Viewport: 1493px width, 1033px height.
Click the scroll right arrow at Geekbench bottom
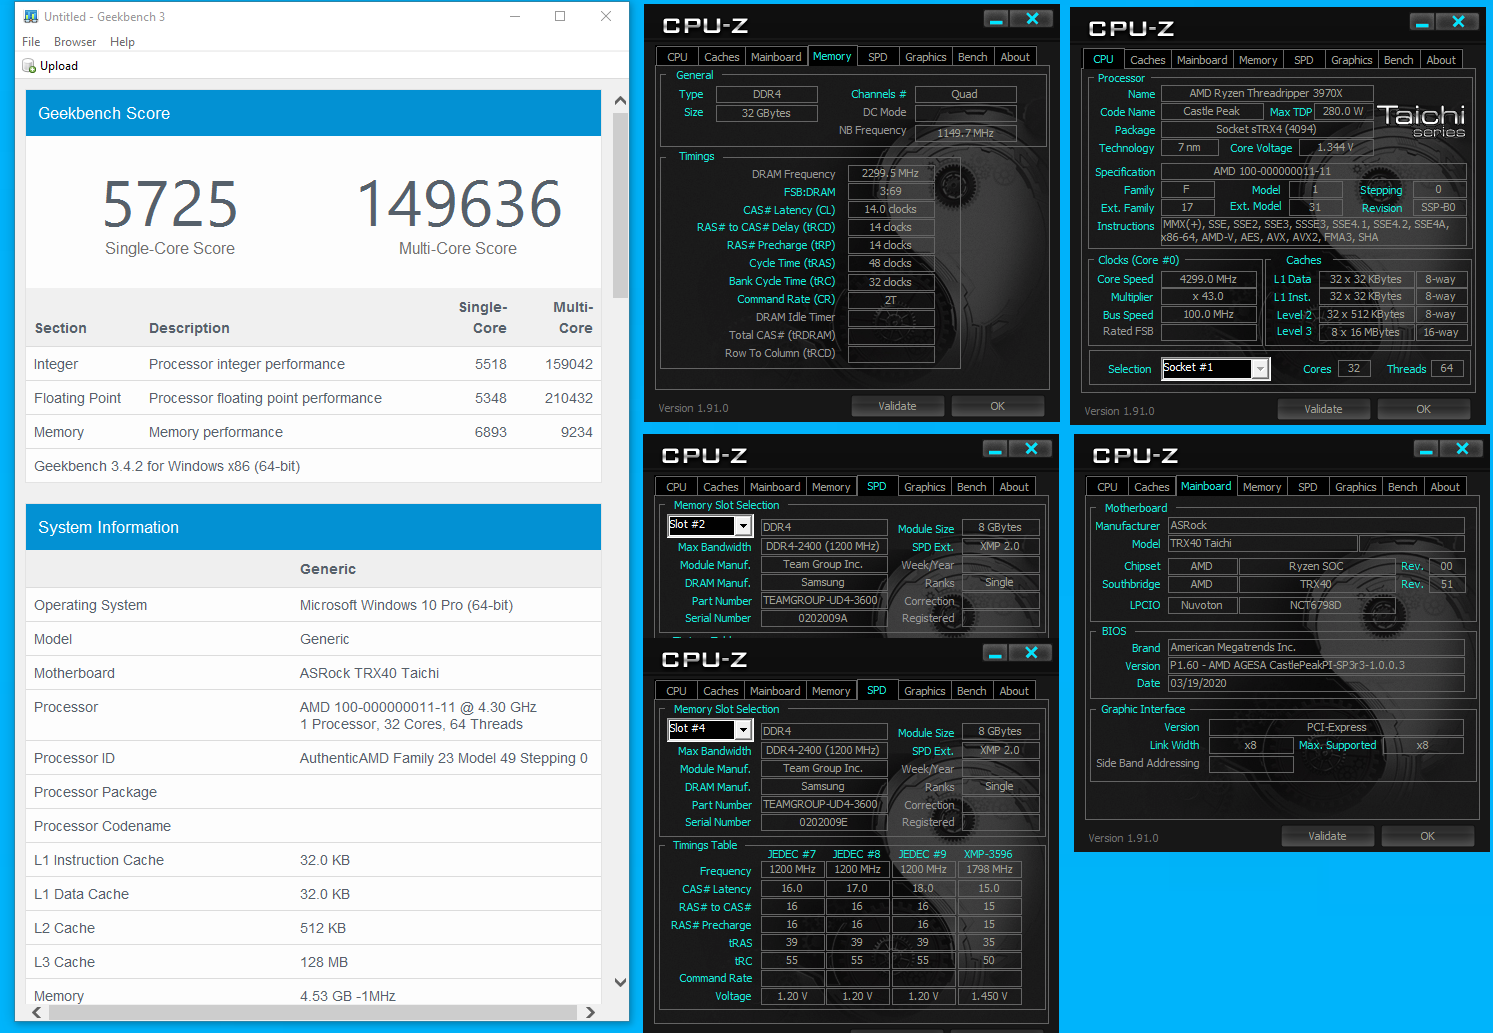tap(590, 1012)
